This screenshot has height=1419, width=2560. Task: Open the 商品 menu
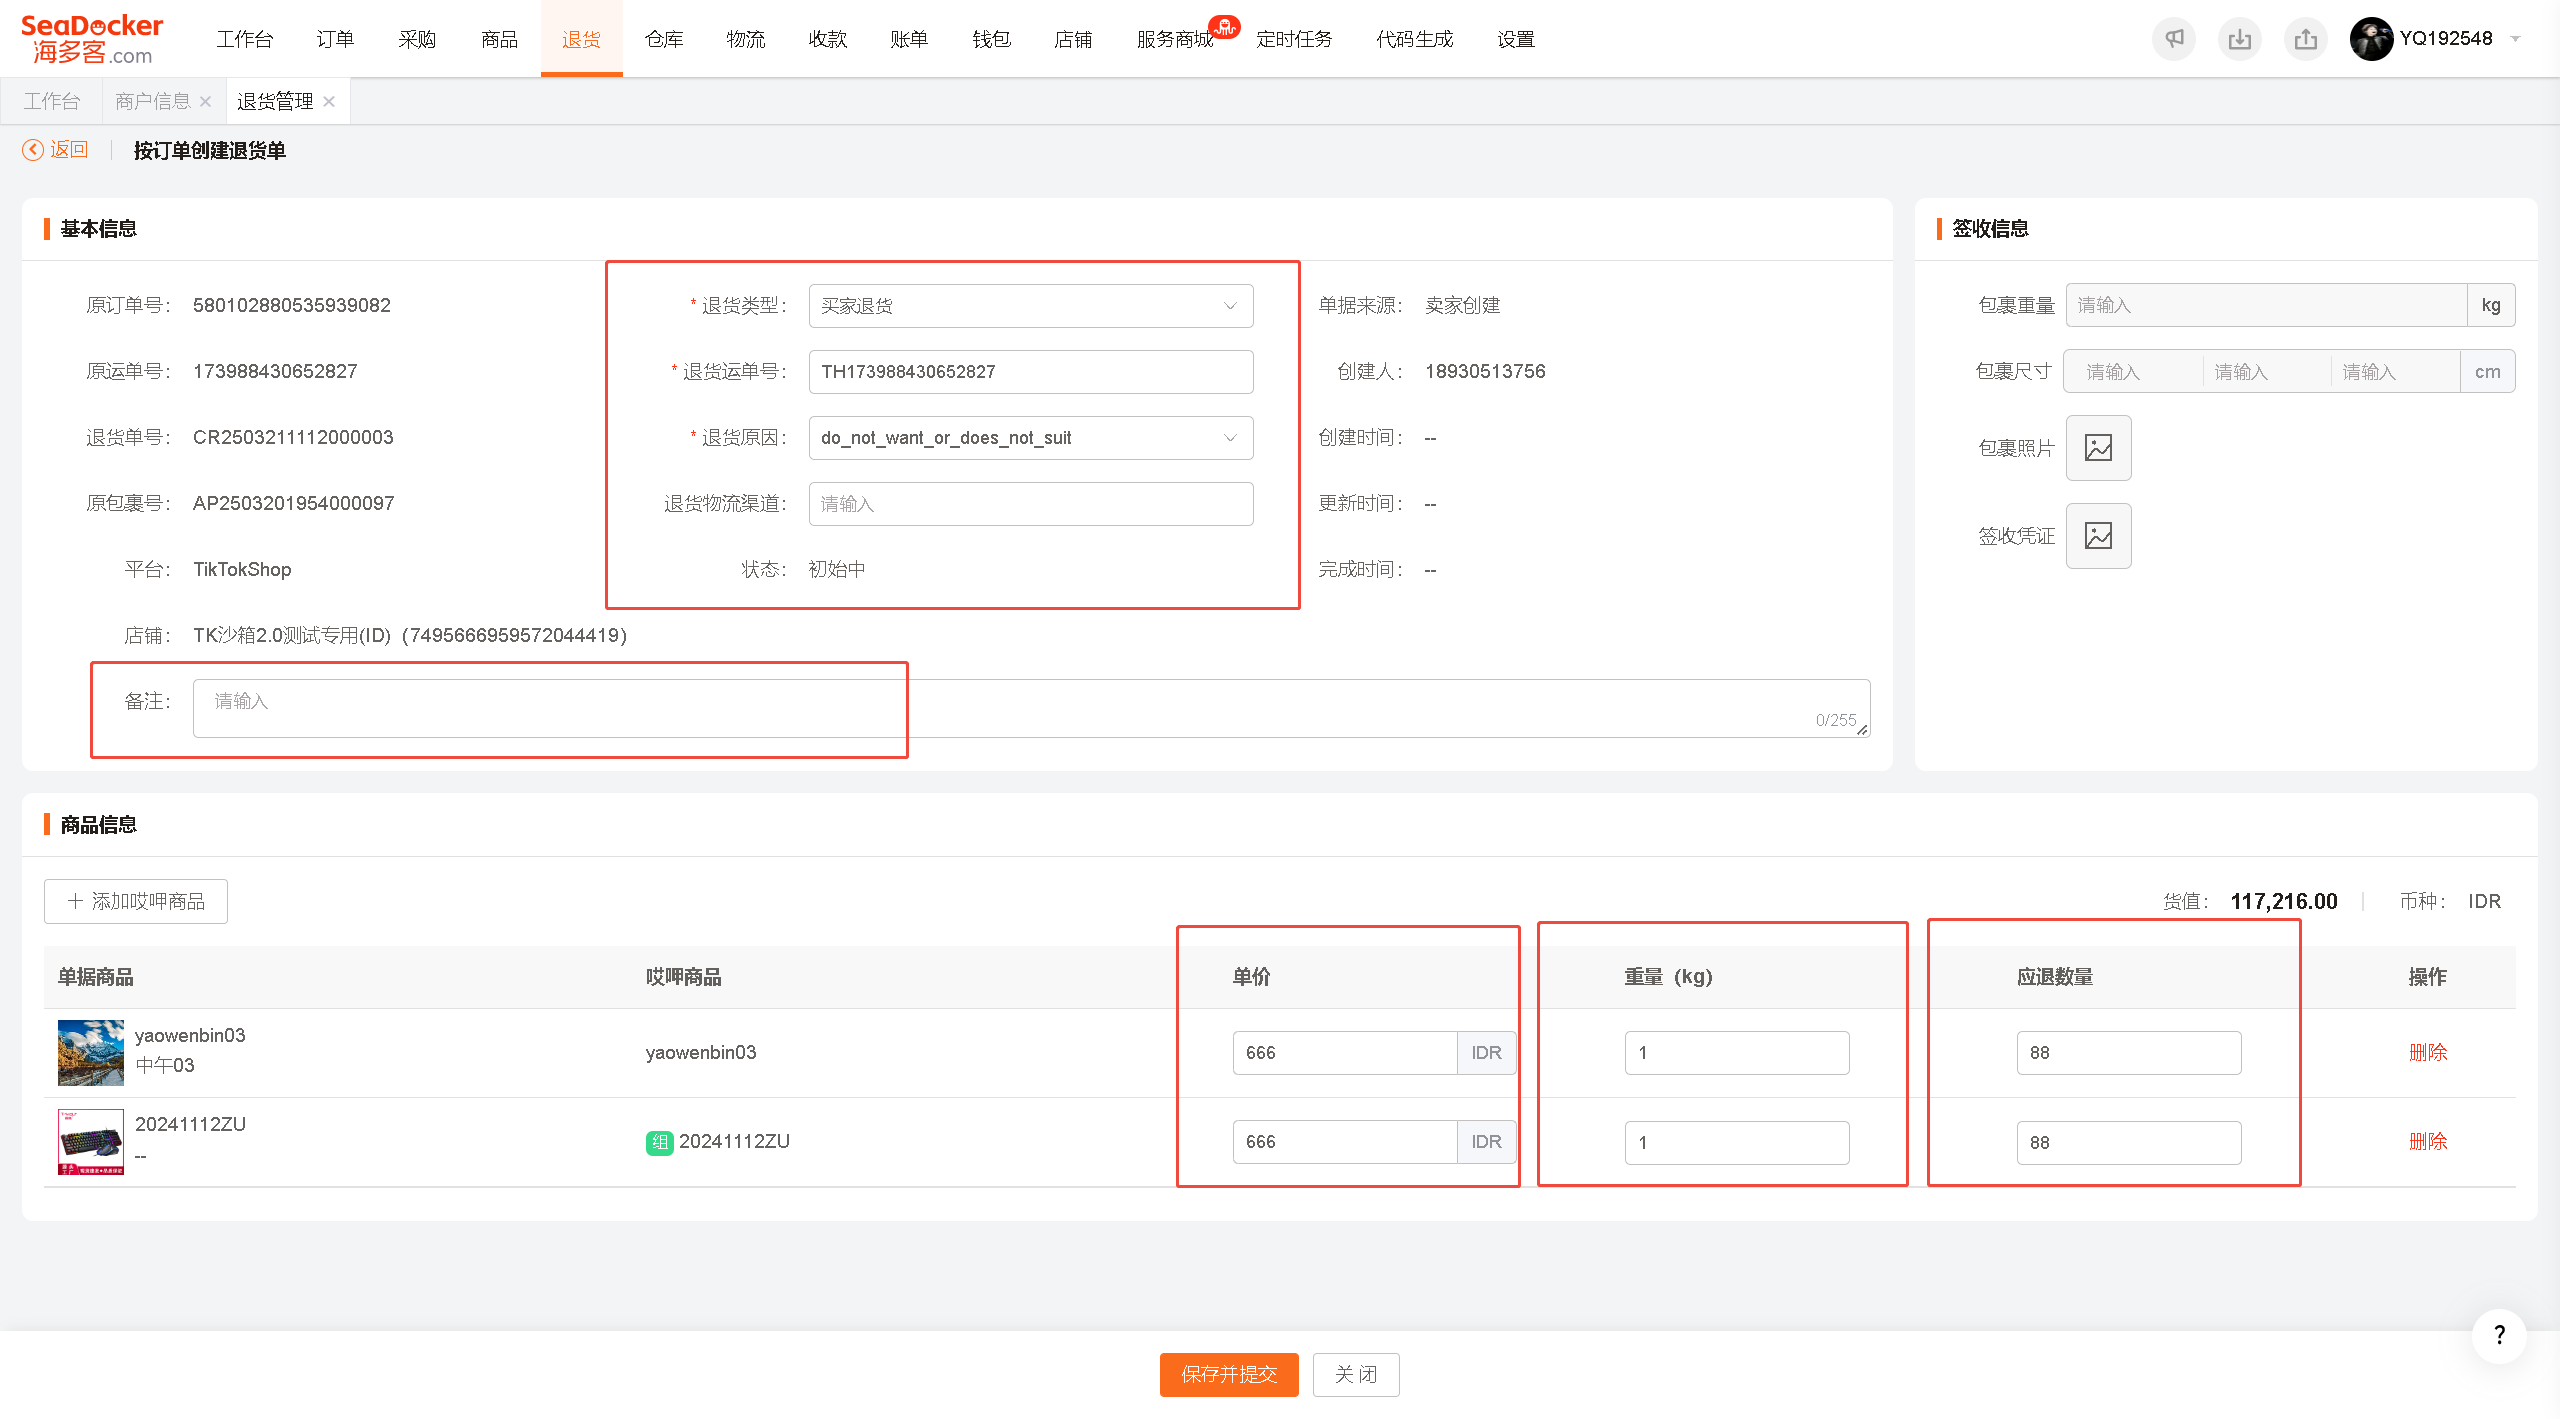coord(499,39)
